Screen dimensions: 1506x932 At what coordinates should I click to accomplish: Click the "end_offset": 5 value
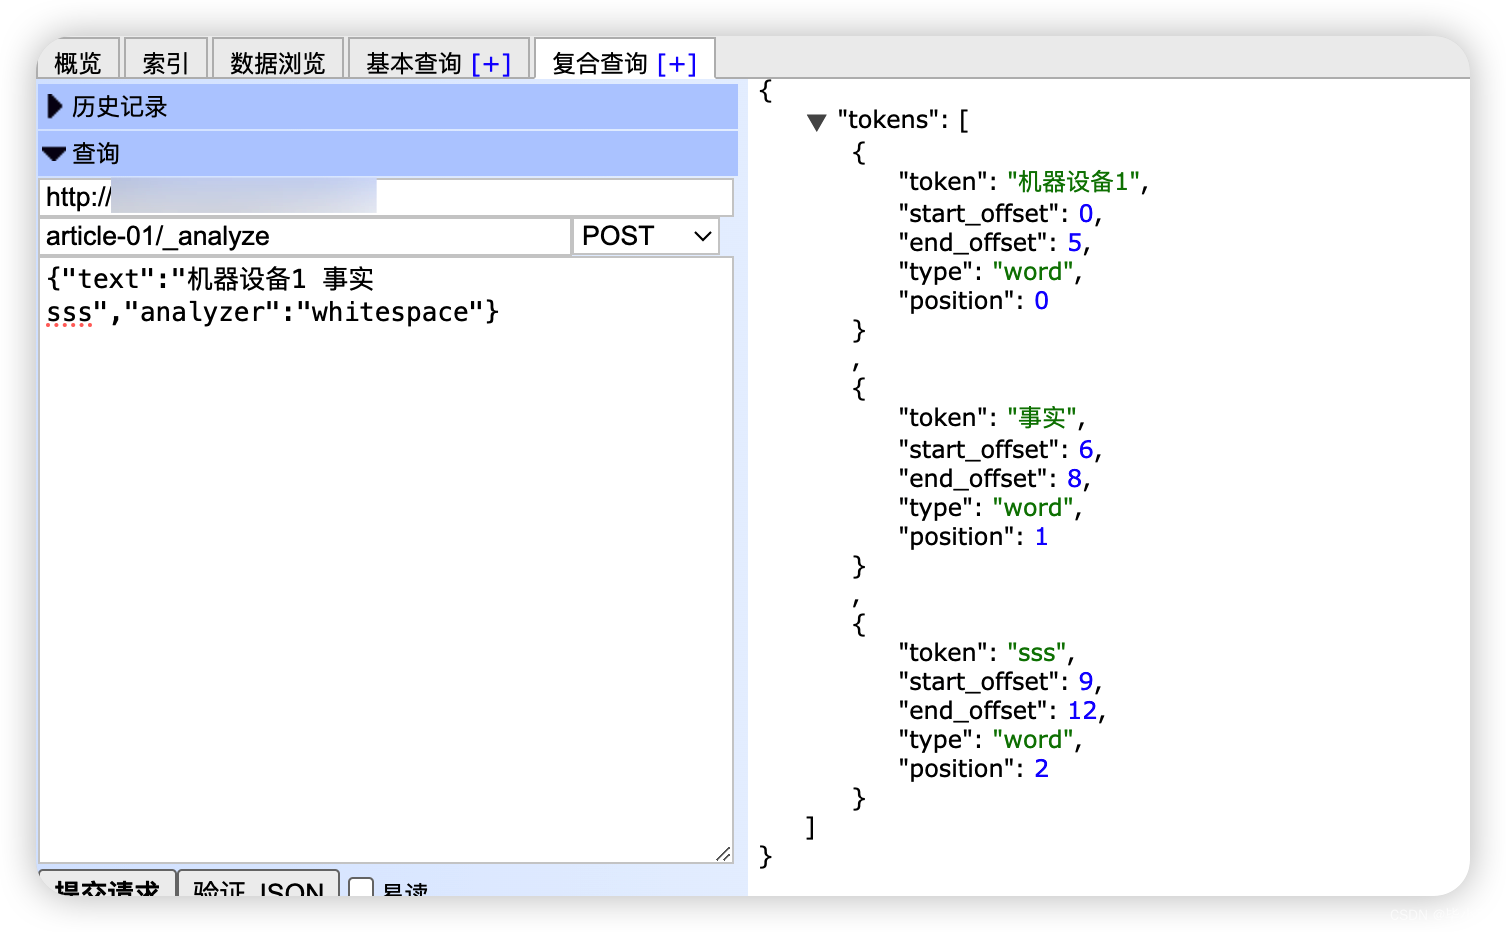(1075, 243)
